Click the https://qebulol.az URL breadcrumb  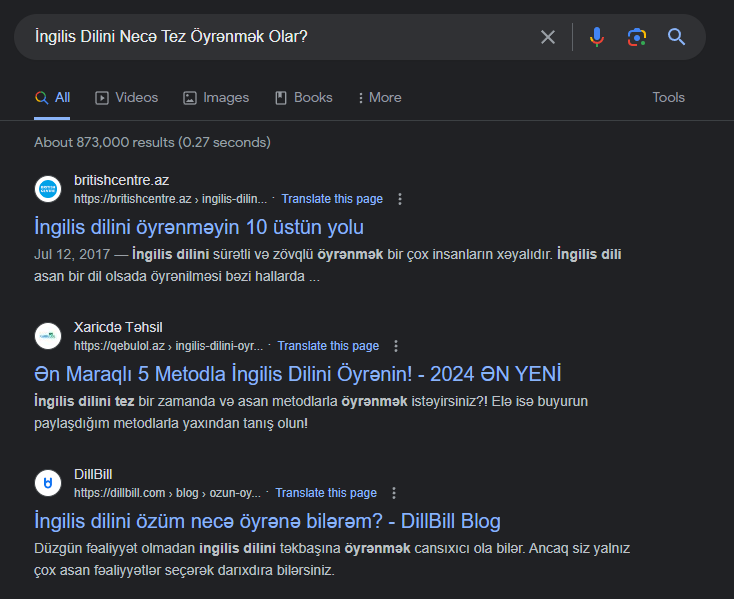169,346
